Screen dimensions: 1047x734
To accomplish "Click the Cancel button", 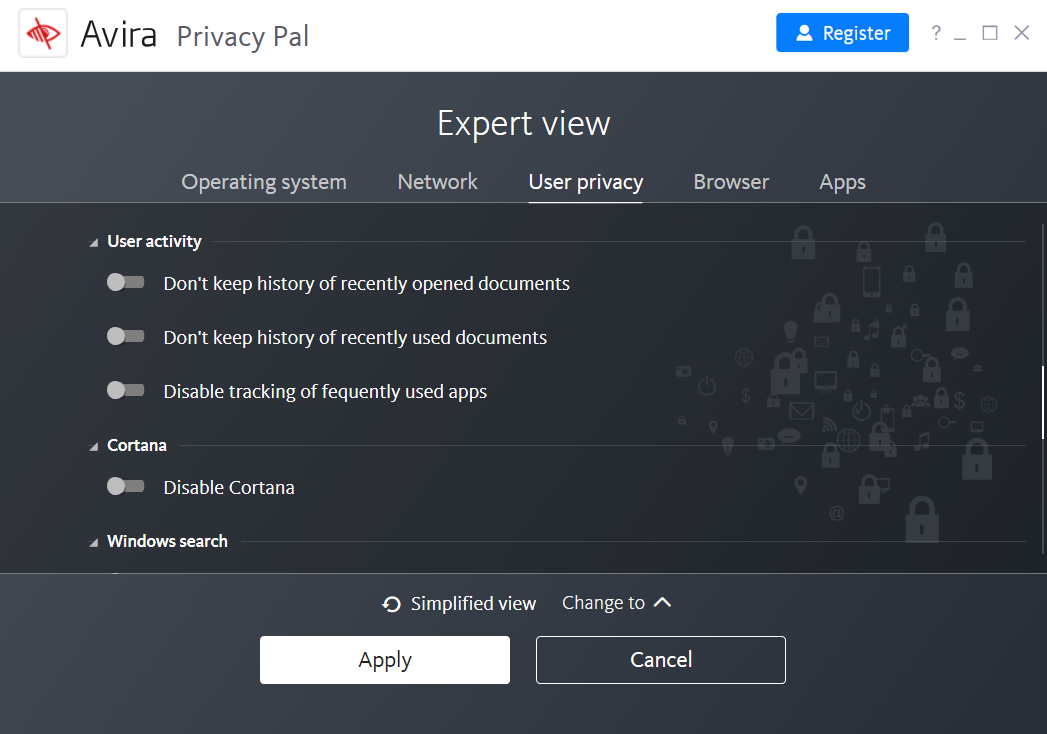I will [660, 659].
